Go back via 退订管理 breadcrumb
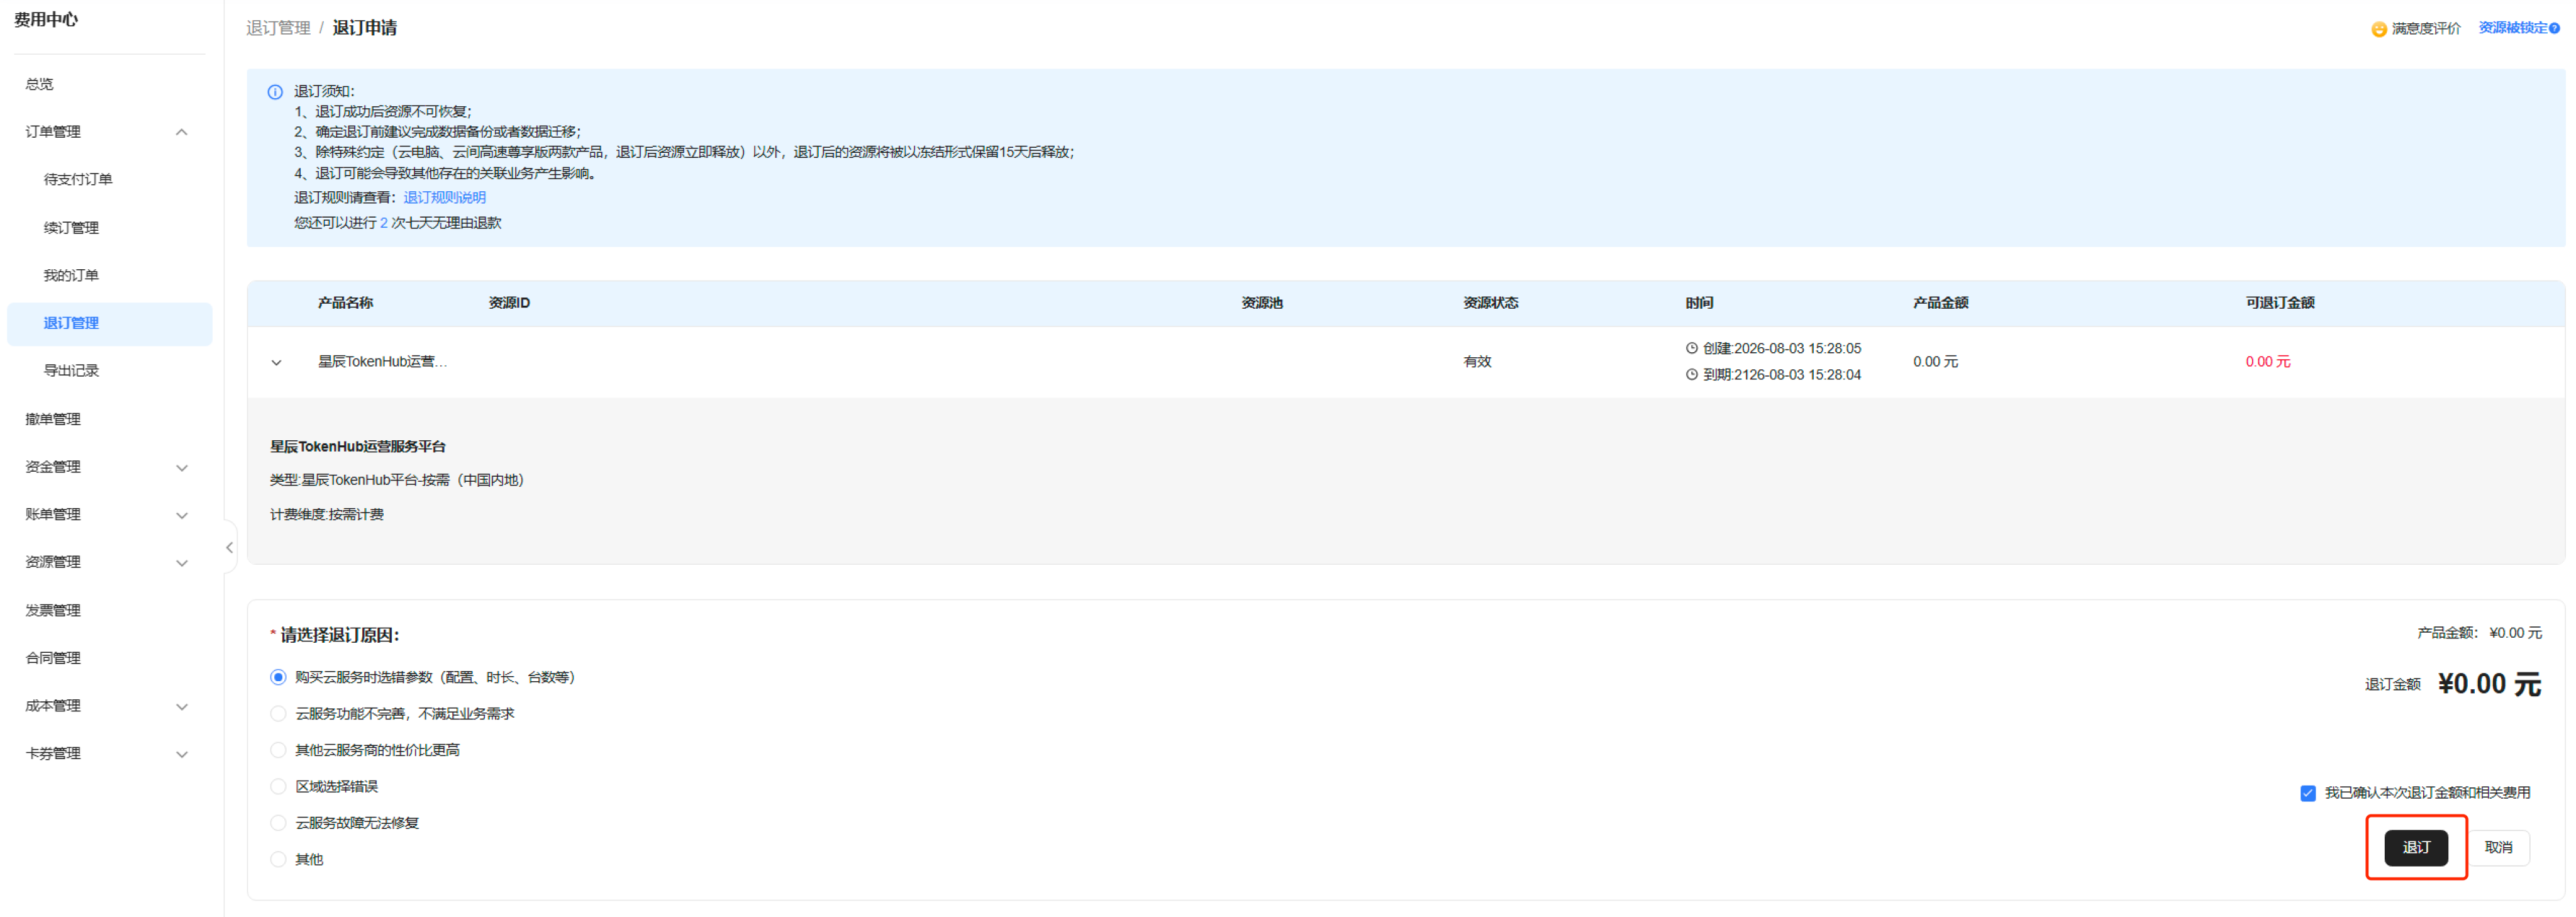This screenshot has height=917, width=2576. click(x=278, y=28)
